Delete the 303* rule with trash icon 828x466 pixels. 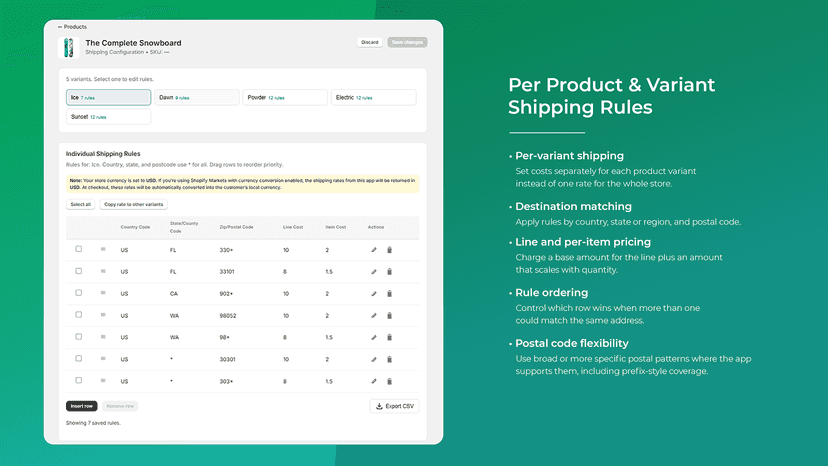(x=390, y=381)
